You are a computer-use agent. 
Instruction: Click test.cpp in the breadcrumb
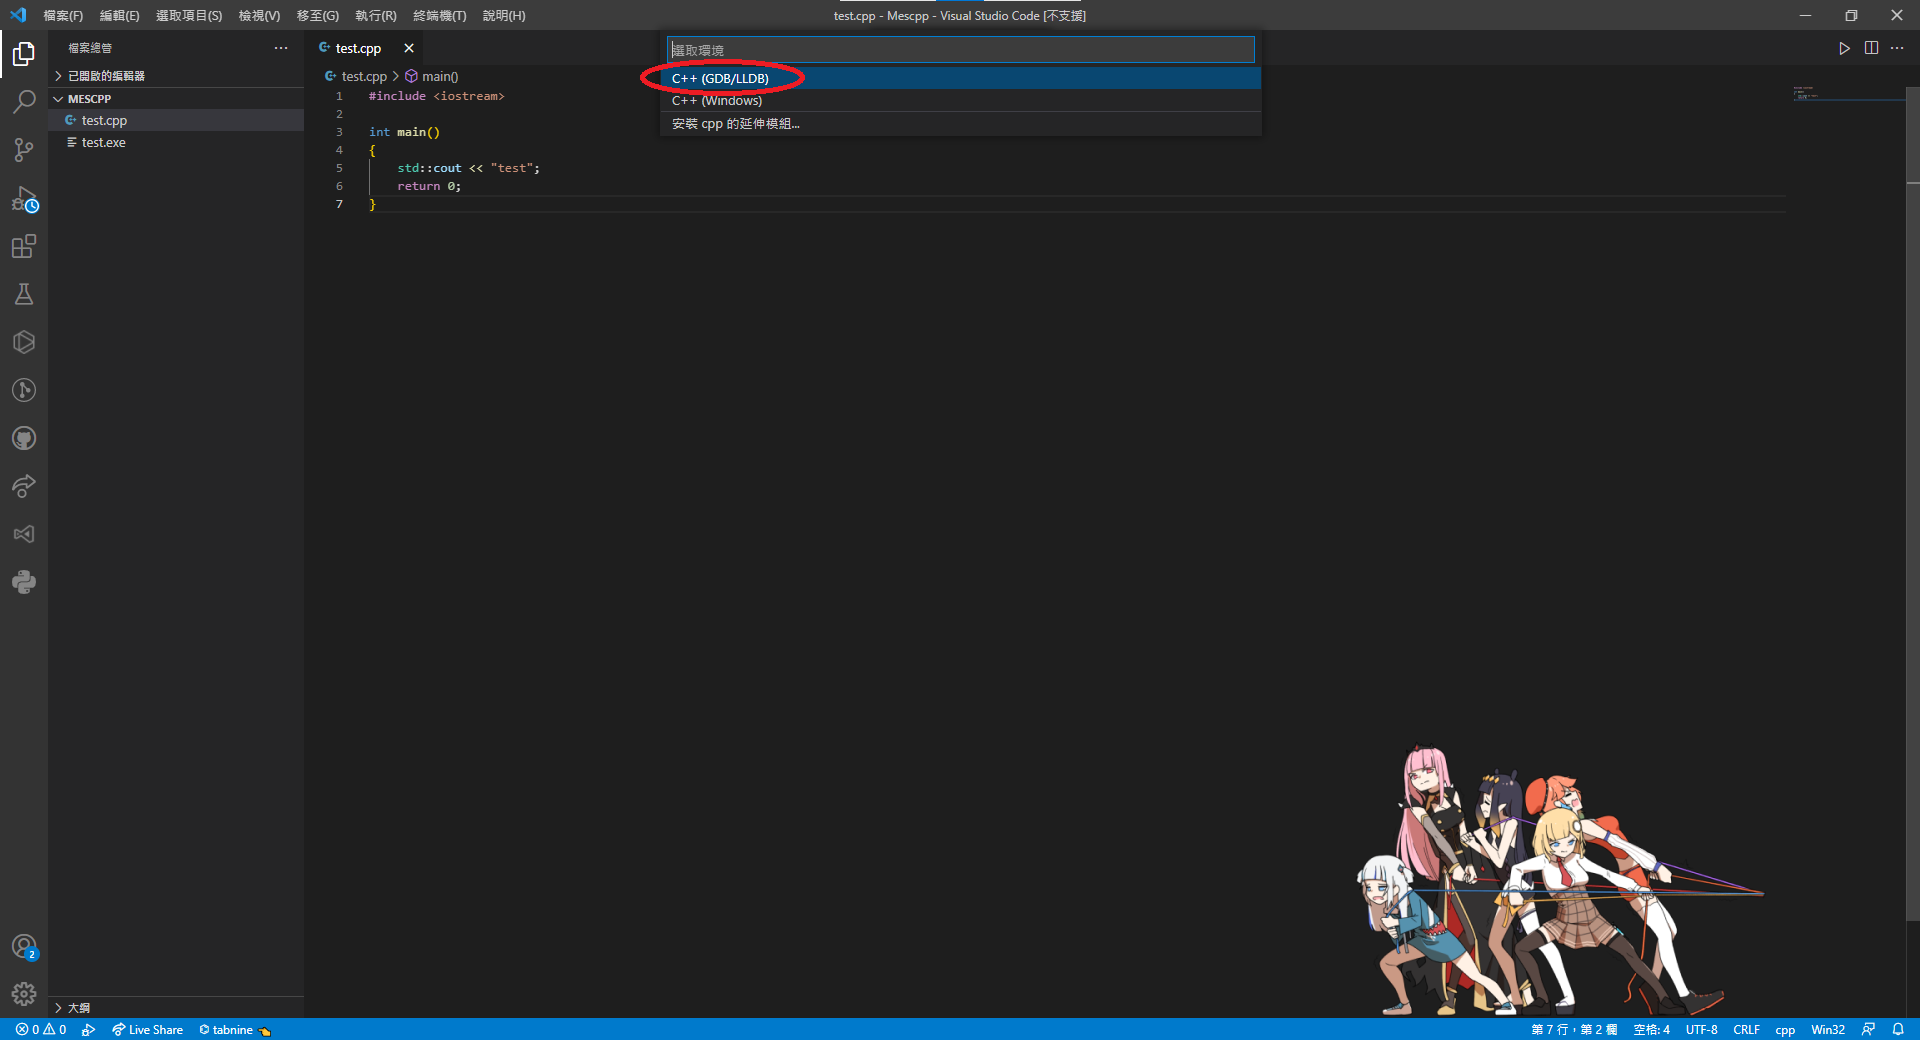(364, 76)
